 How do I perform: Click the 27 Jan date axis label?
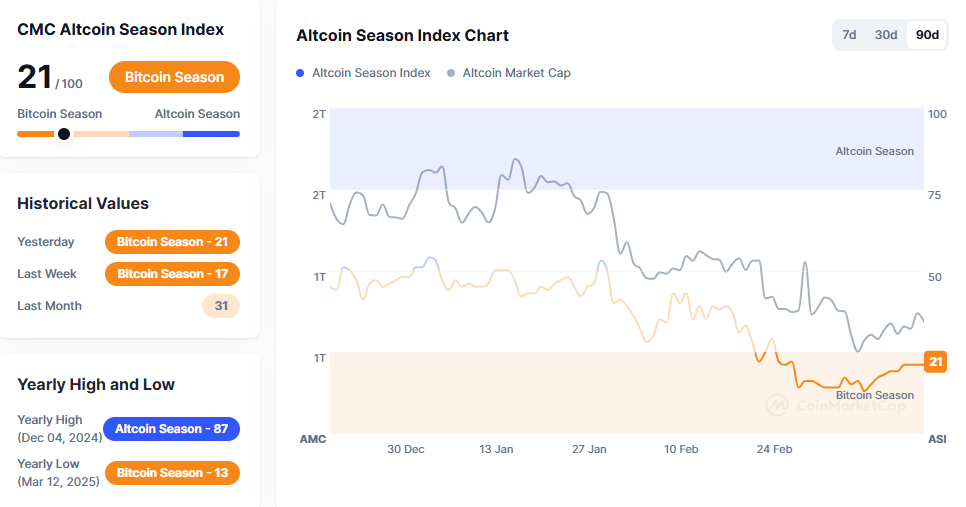[590, 449]
